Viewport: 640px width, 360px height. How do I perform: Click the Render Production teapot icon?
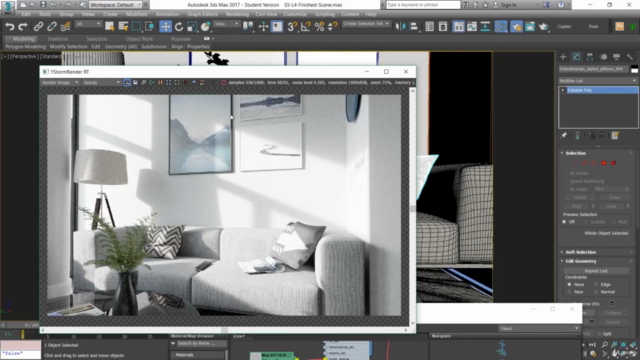[543, 27]
